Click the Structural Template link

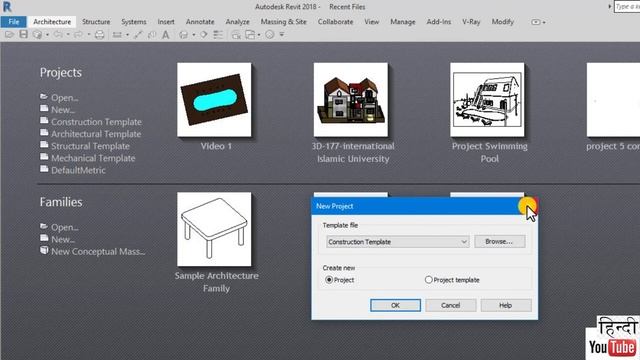(x=90, y=146)
